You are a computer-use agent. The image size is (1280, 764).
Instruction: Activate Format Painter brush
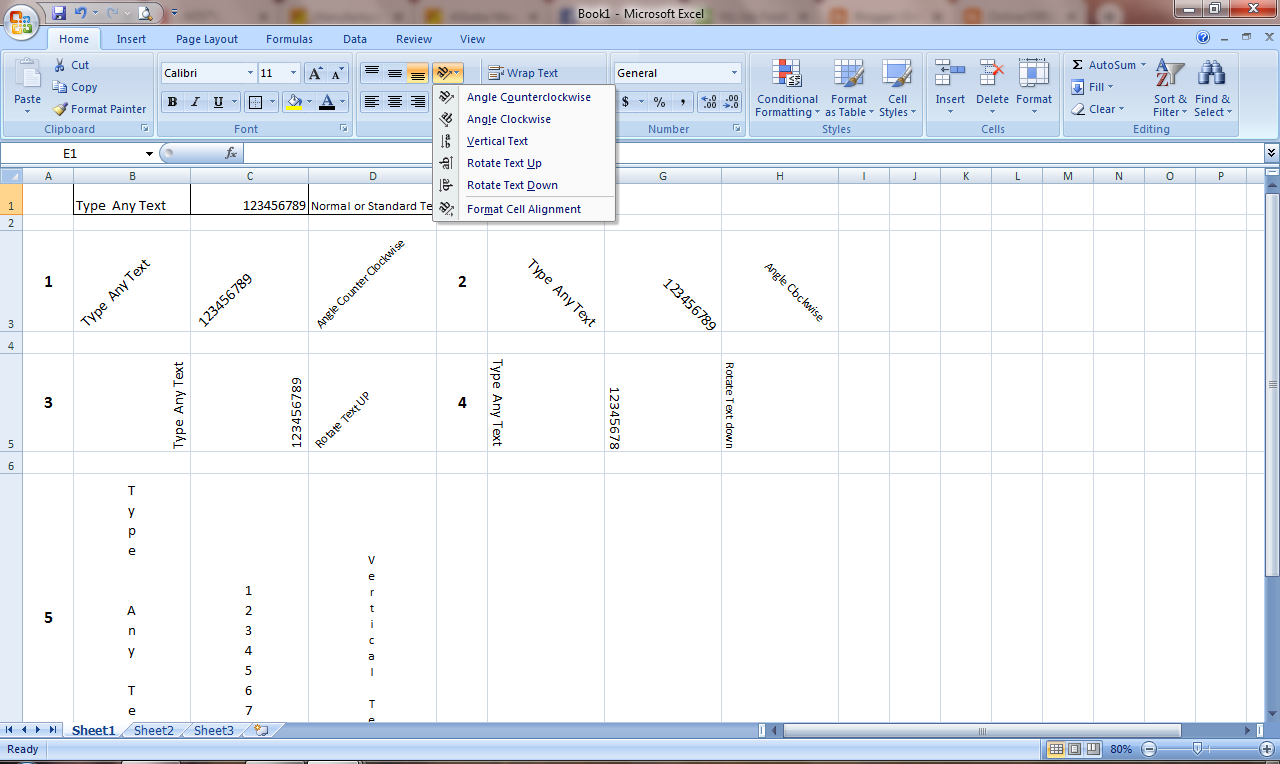[99, 109]
